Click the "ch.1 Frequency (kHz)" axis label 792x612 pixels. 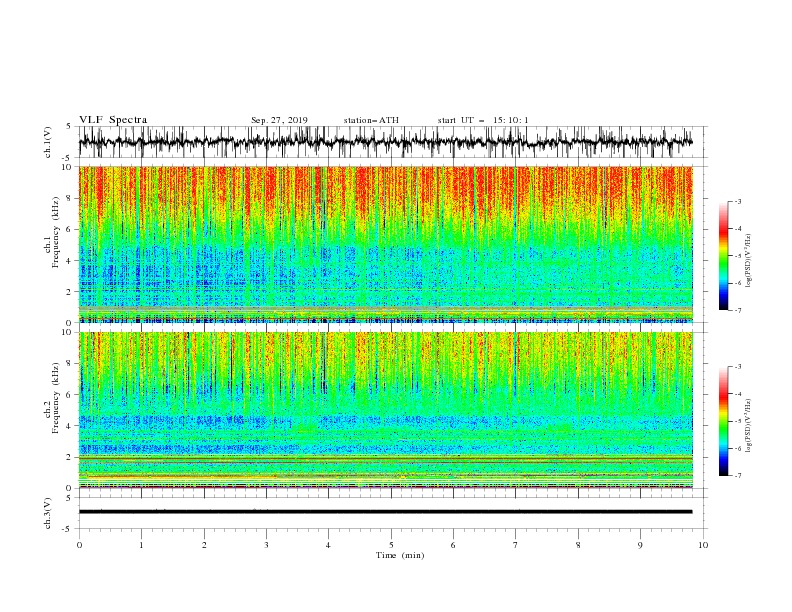click(51, 233)
